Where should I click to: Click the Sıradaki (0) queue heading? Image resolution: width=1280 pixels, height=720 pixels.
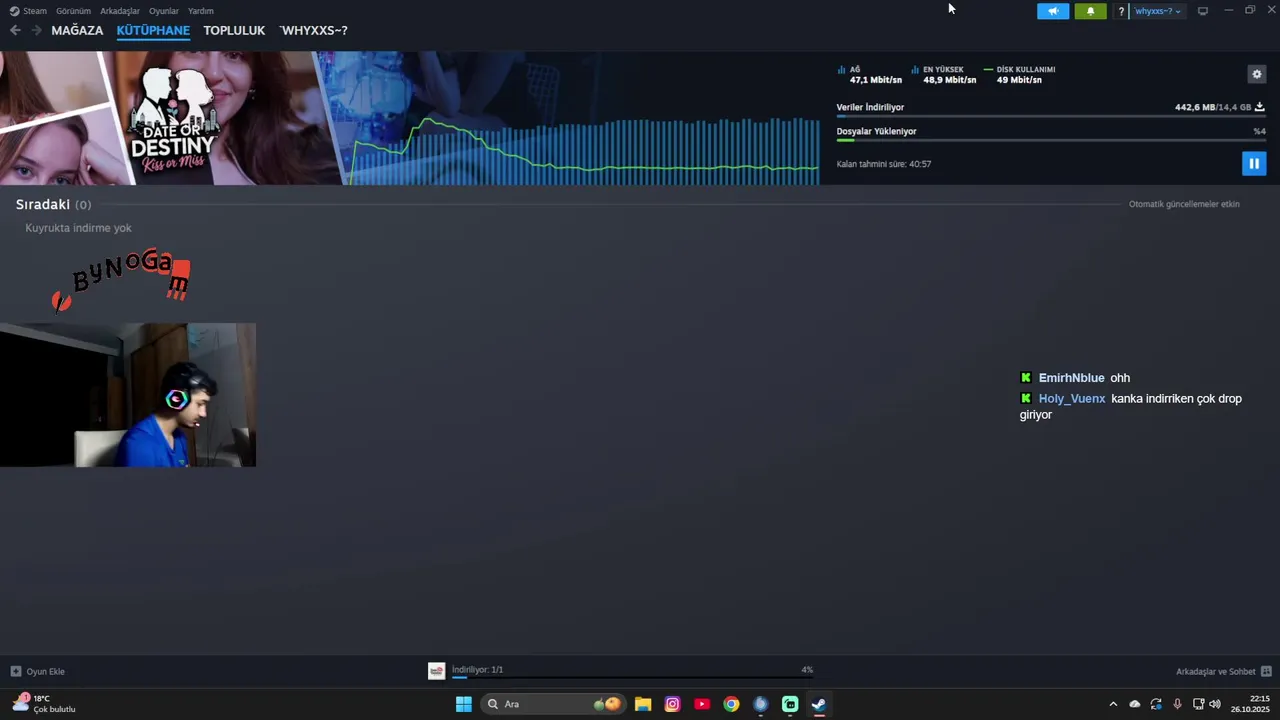[53, 204]
